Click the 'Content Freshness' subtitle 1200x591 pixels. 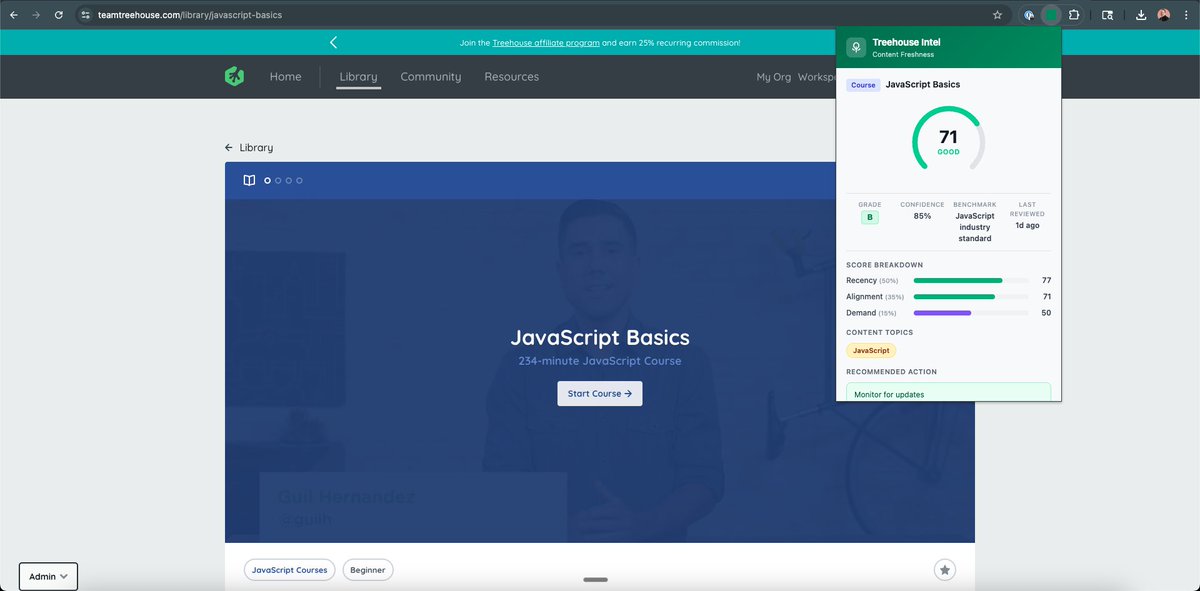point(903,55)
